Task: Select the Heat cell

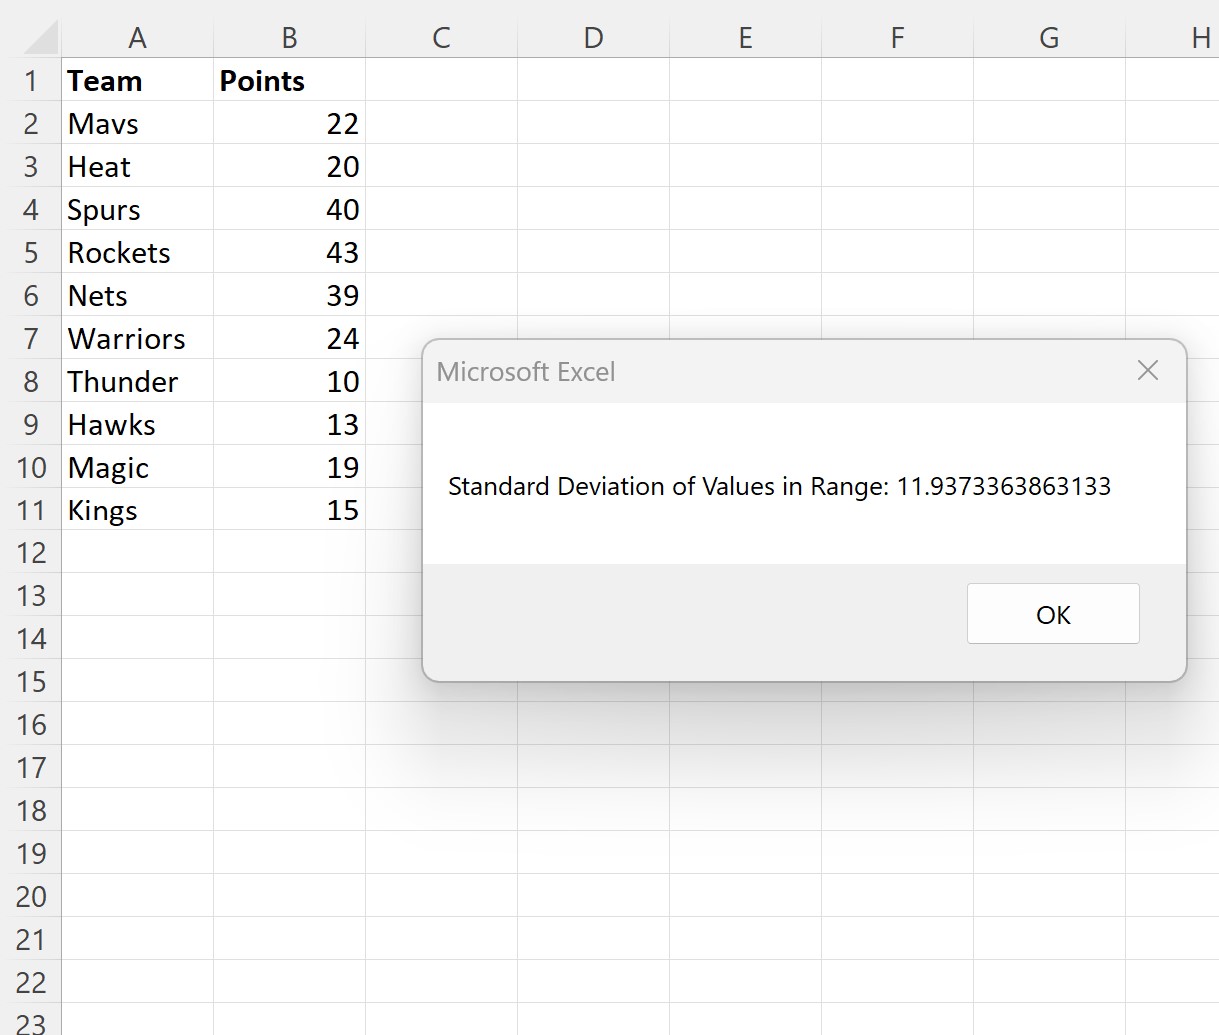Action: [138, 166]
